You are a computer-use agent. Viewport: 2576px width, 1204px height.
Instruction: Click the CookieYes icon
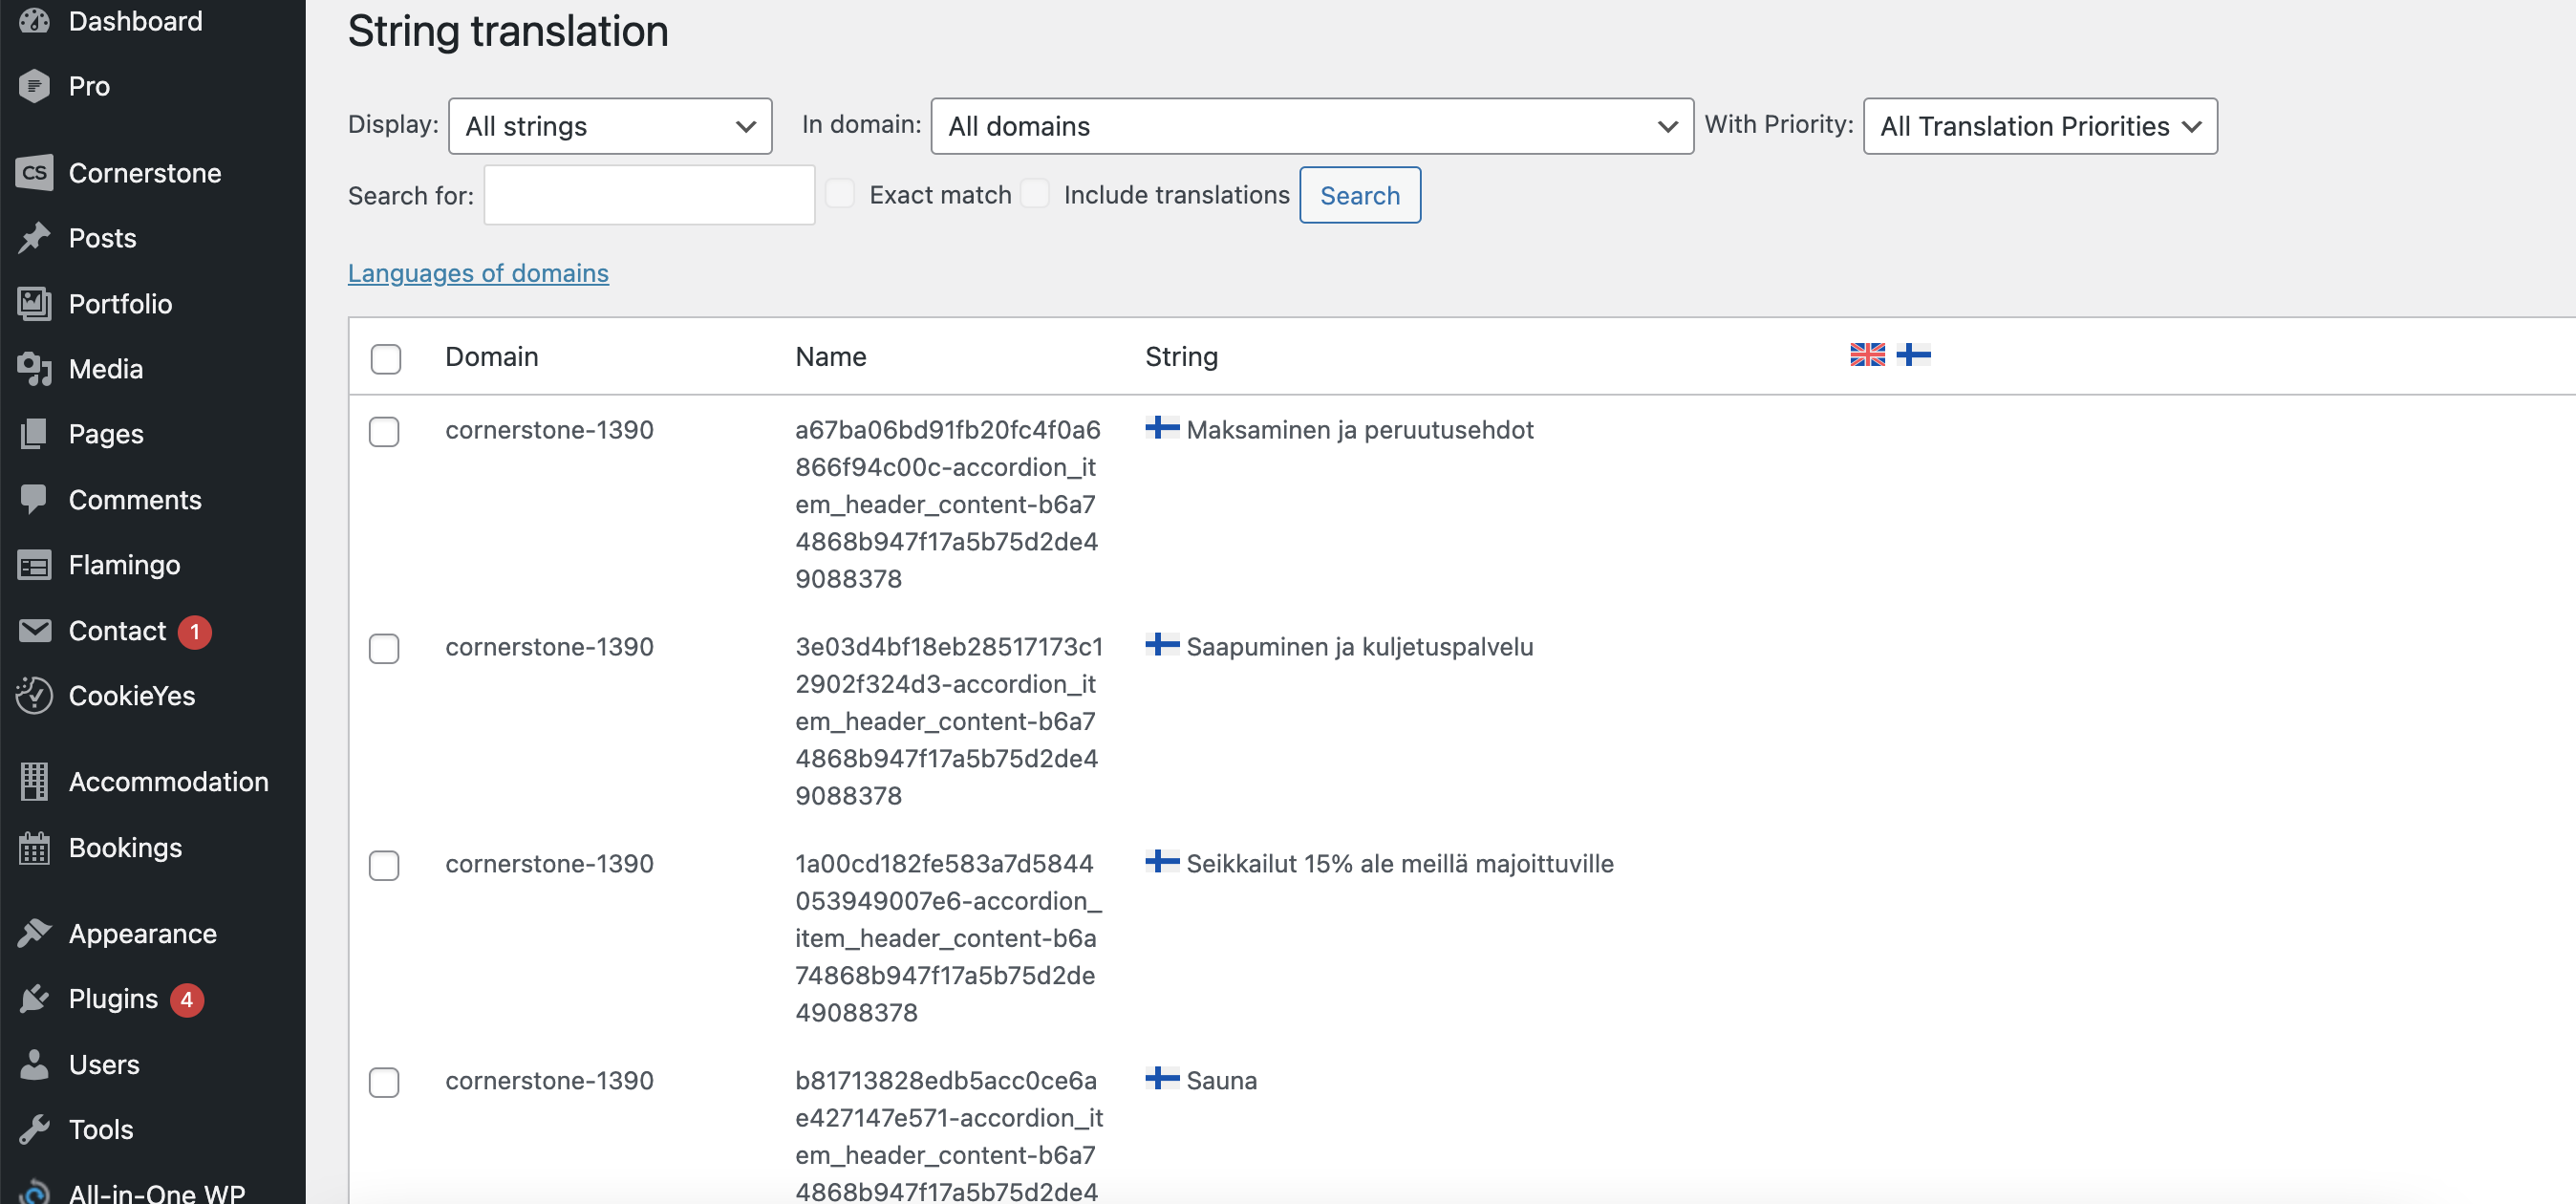34,696
